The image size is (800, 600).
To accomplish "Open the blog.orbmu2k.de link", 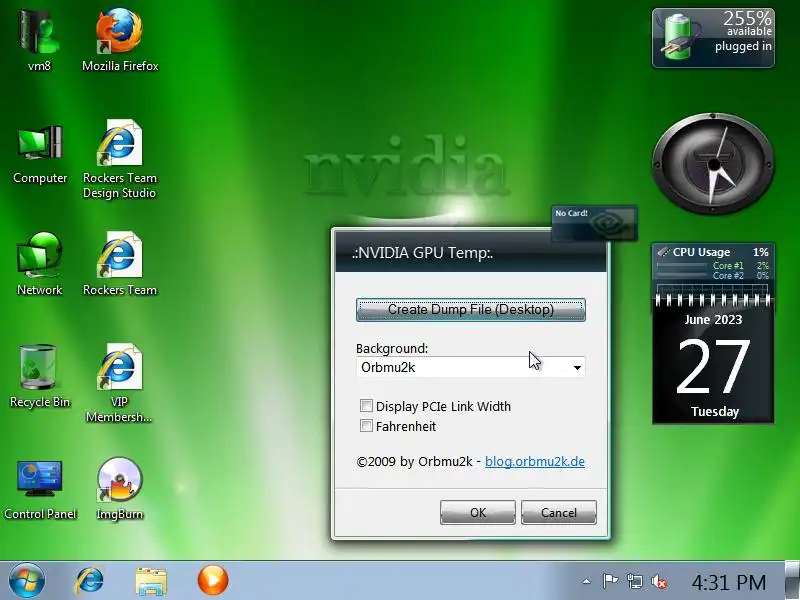I will [535, 461].
